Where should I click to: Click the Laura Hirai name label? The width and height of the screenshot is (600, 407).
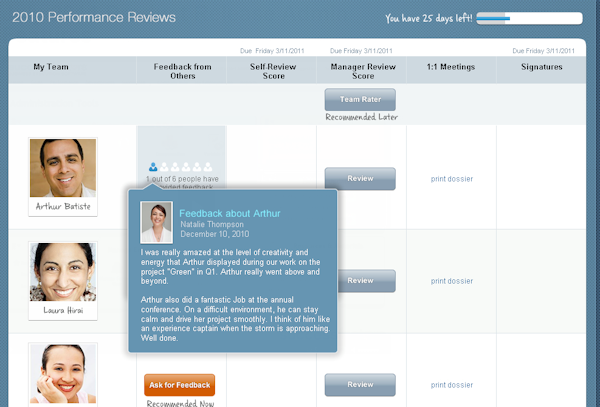pos(63,310)
